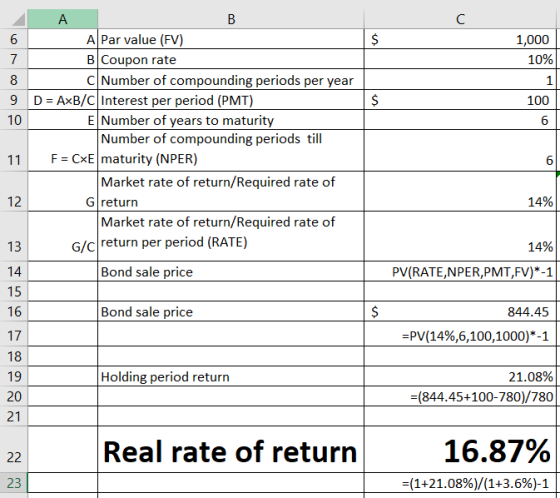Click 'Bond sale price' in row 16
The image size is (560, 498).
coord(231,312)
